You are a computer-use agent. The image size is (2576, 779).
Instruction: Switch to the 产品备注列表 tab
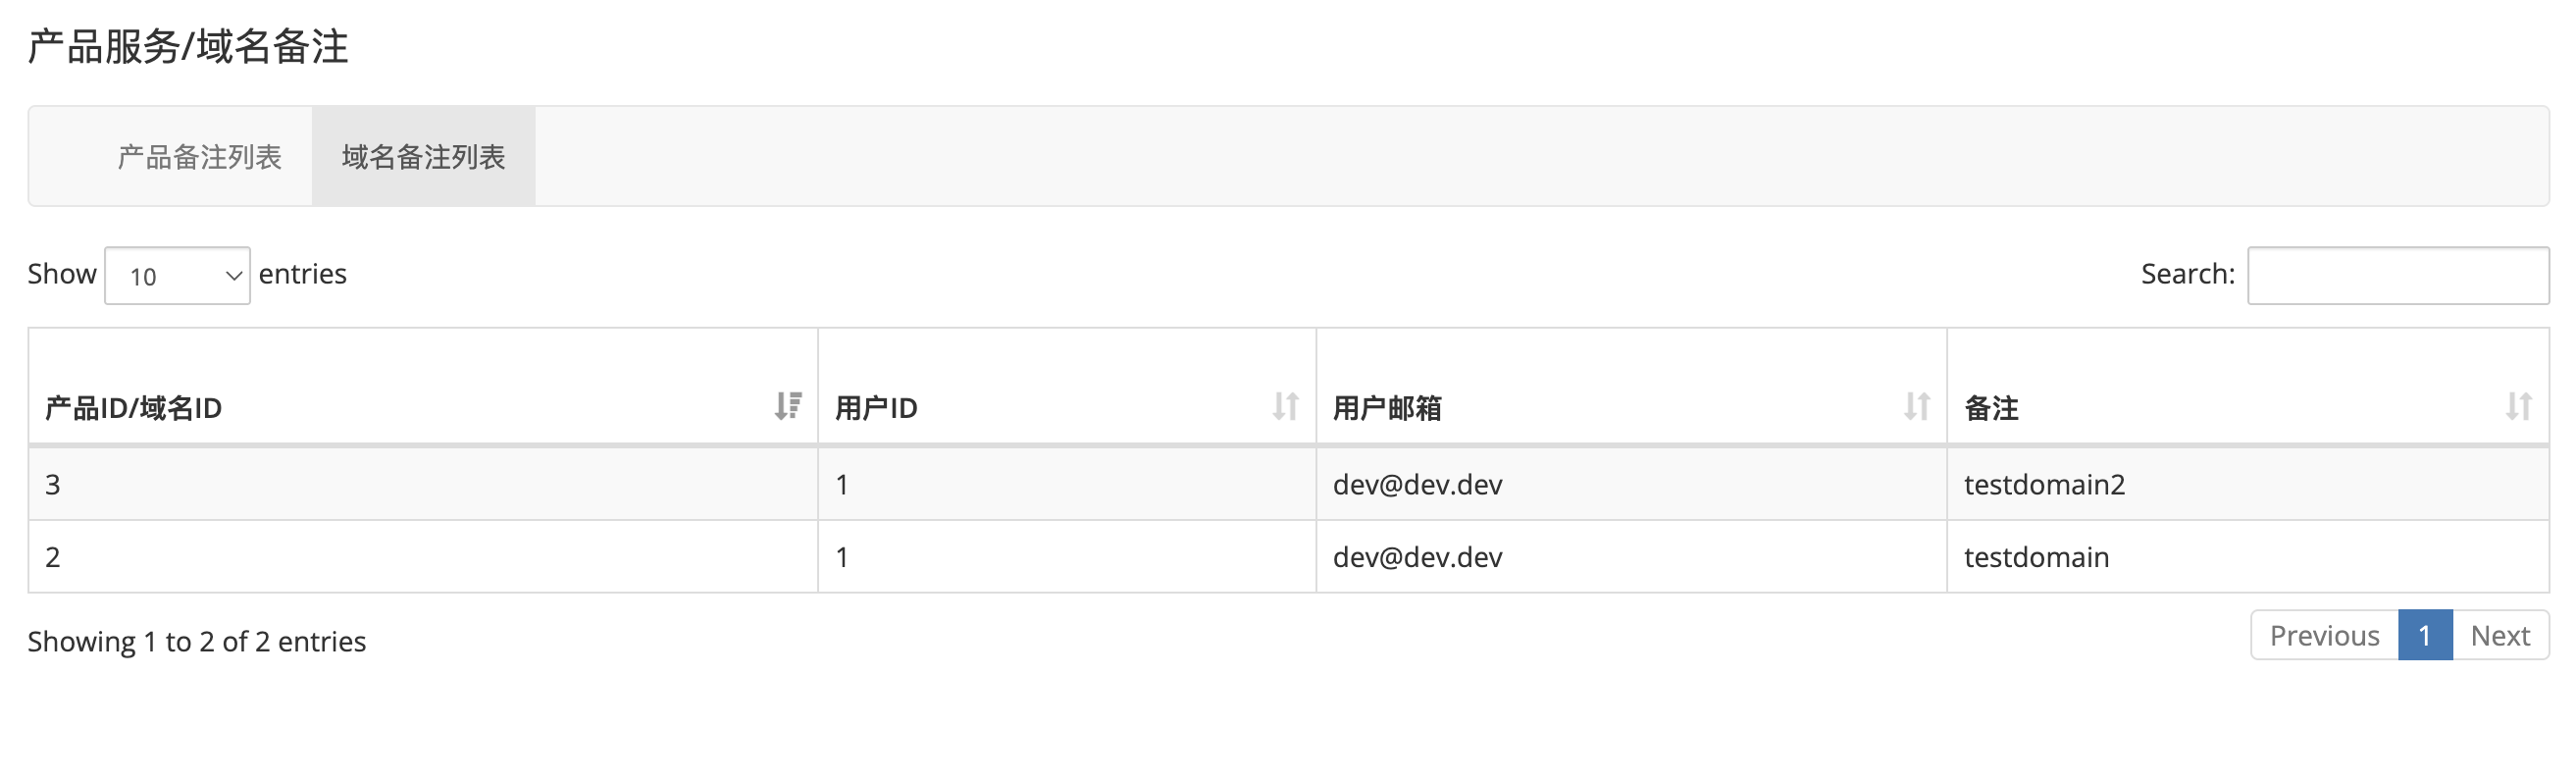(x=199, y=157)
